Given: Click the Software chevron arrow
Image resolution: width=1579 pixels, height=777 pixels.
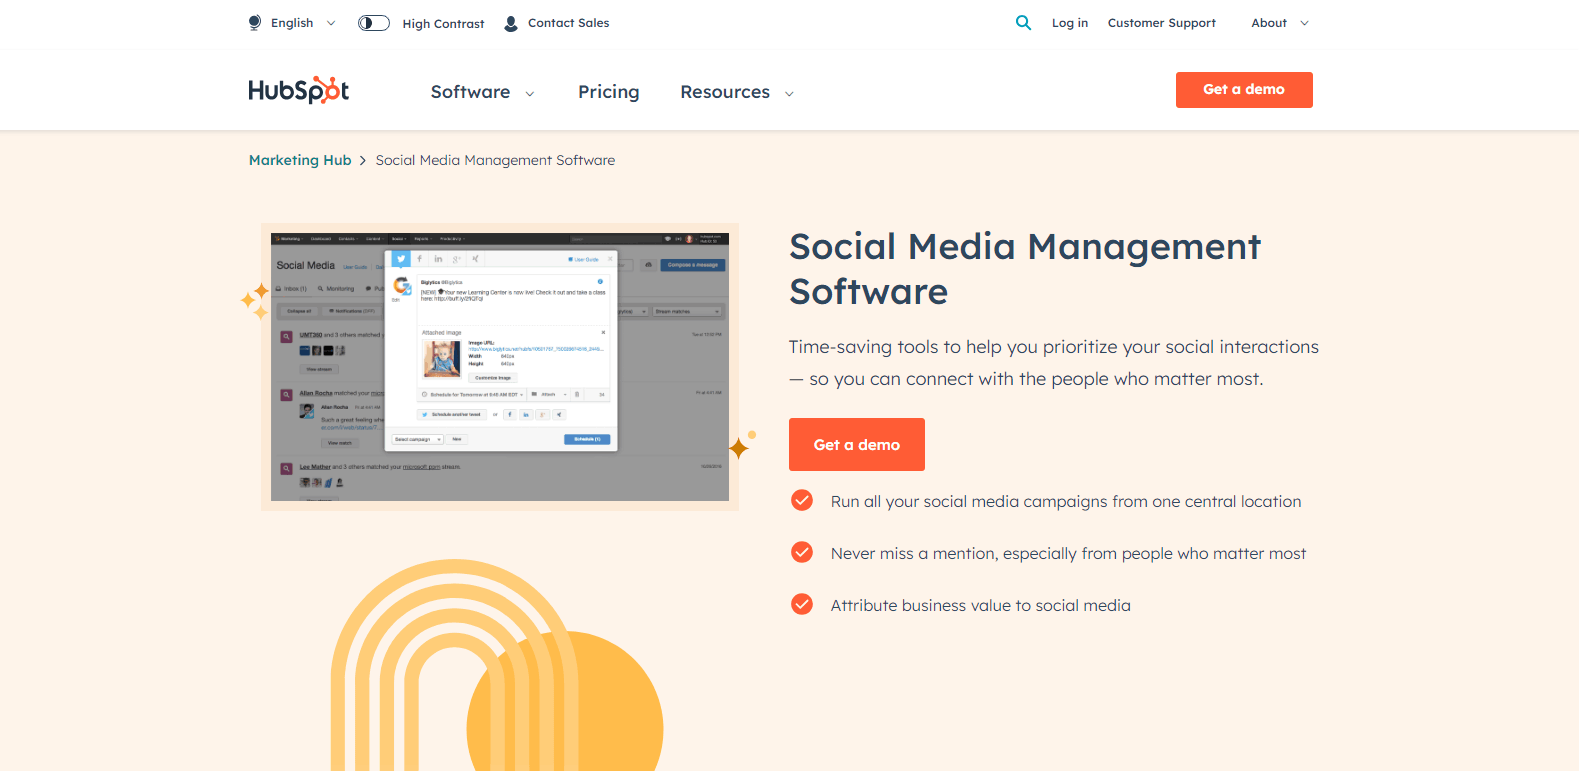Looking at the screenshot, I should [x=530, y=94].
